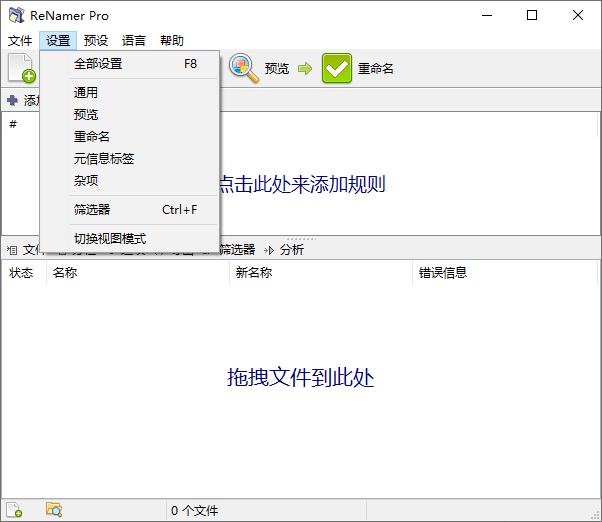
Task: Click the folder search icon in the status bar
Action: coord(54,510)
